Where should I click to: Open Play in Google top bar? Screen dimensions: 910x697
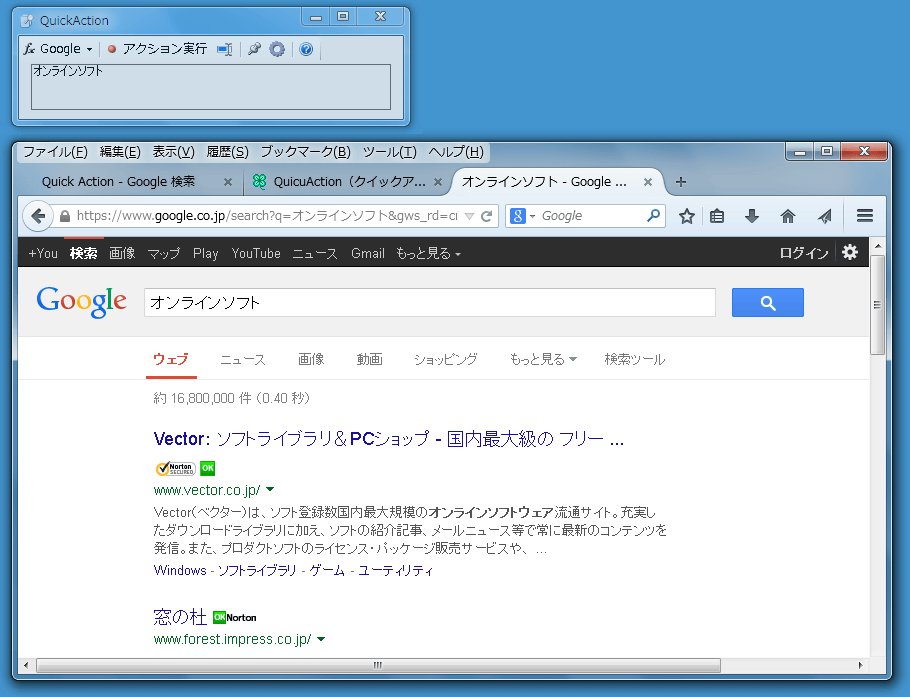pos(206,254)
